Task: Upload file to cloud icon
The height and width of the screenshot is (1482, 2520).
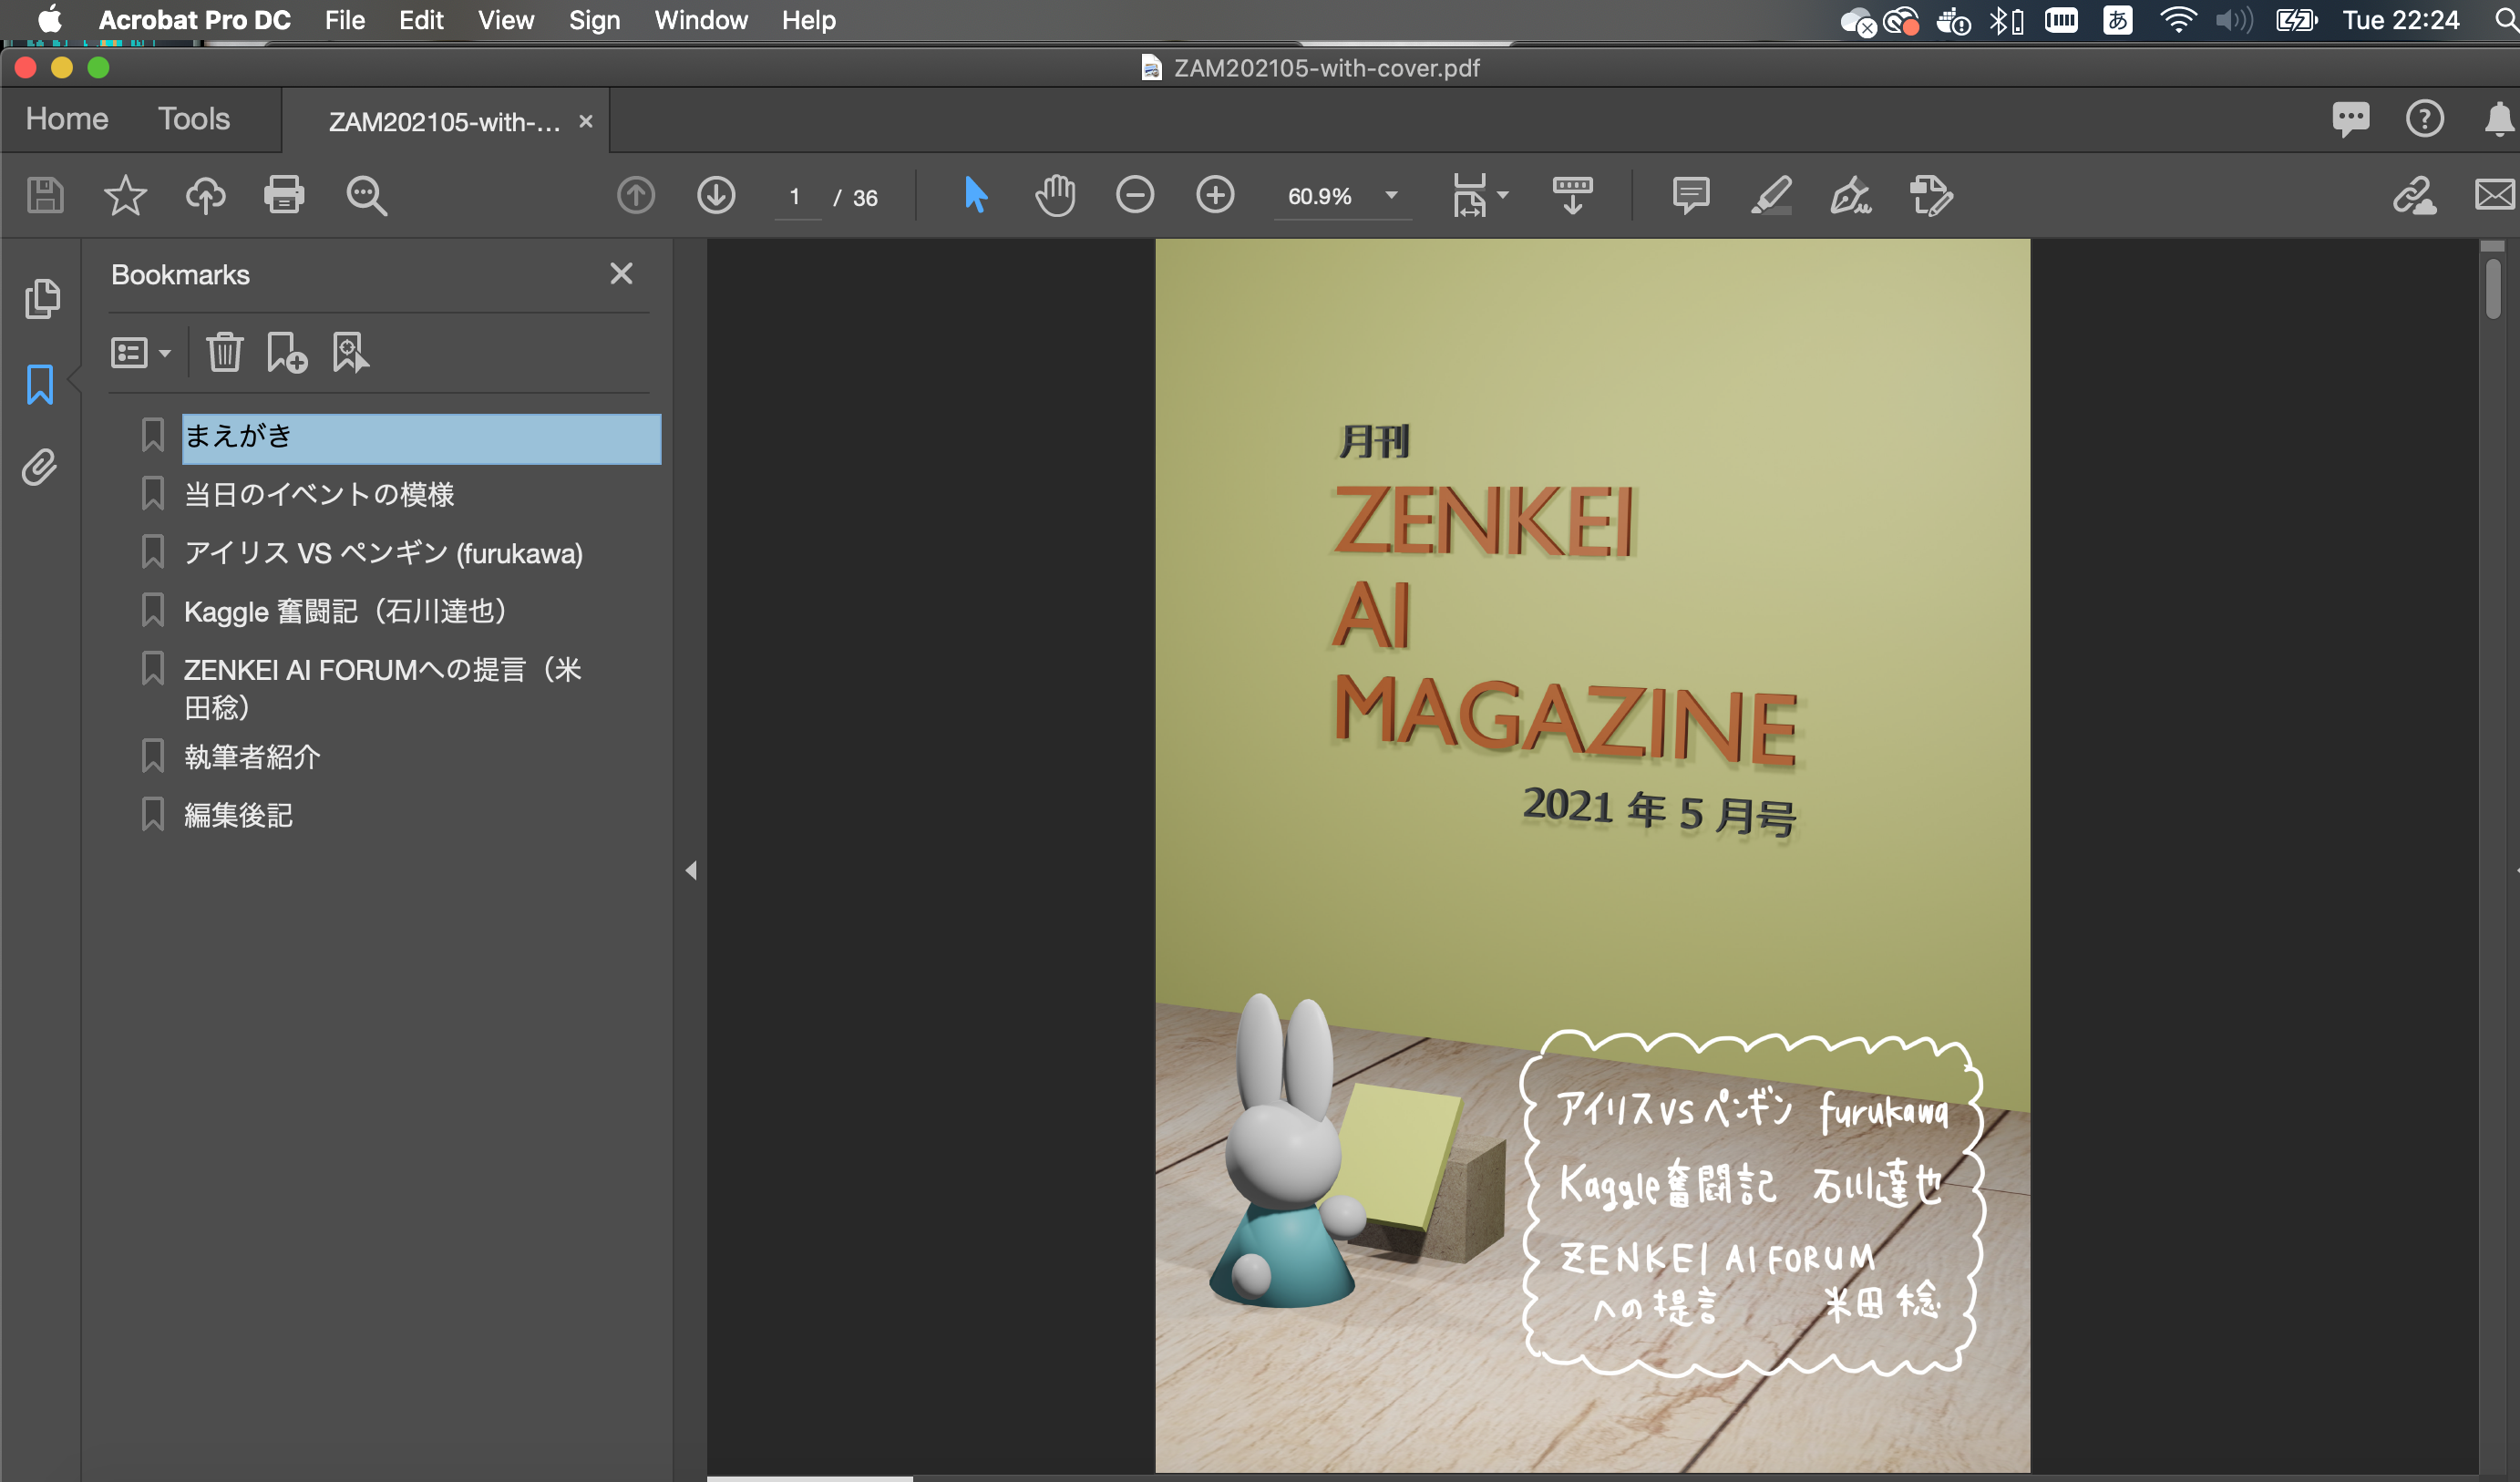Action: click(205, 195)
